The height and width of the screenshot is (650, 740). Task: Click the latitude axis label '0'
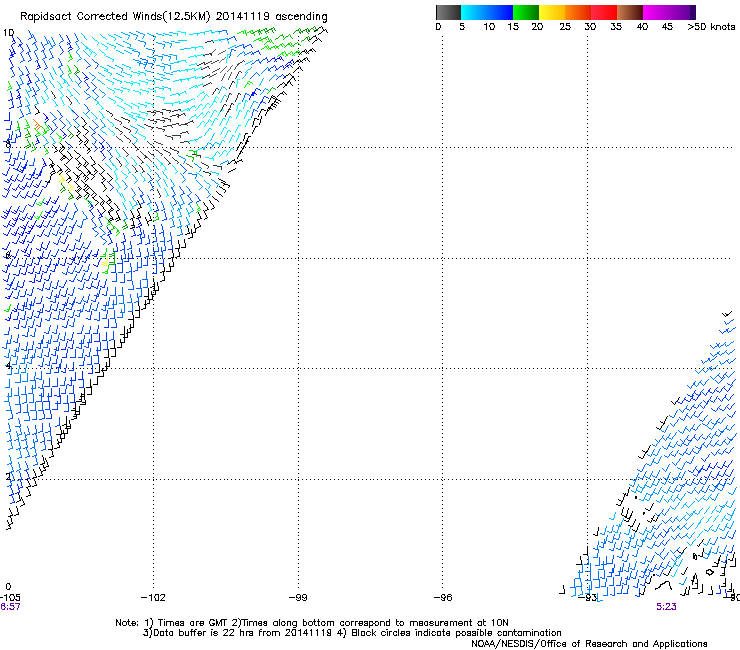coord(8,587)
